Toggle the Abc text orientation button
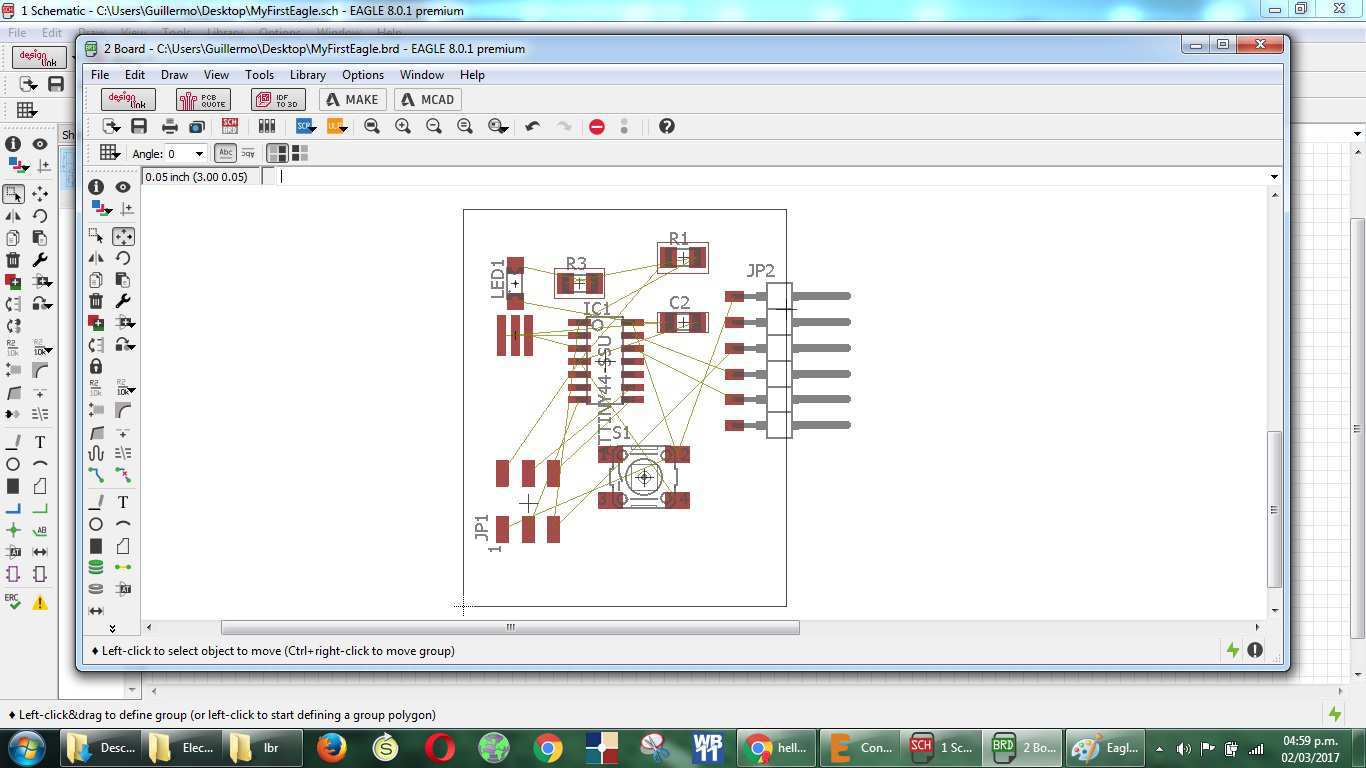 click(226, 153)
